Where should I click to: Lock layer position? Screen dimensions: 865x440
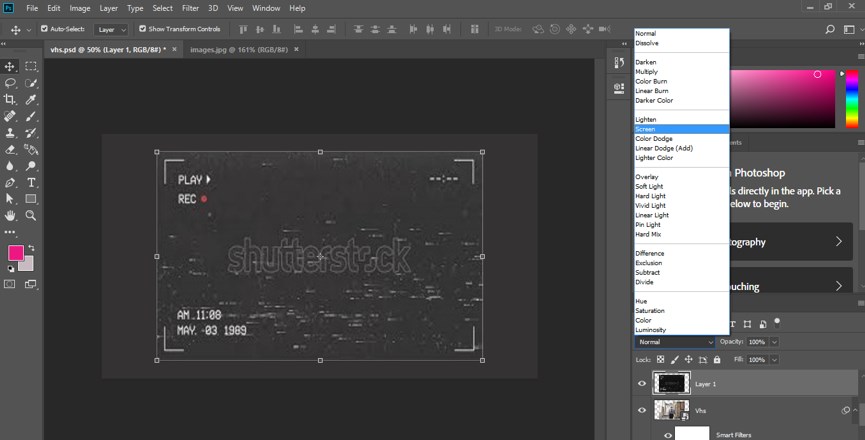(688, 359)
